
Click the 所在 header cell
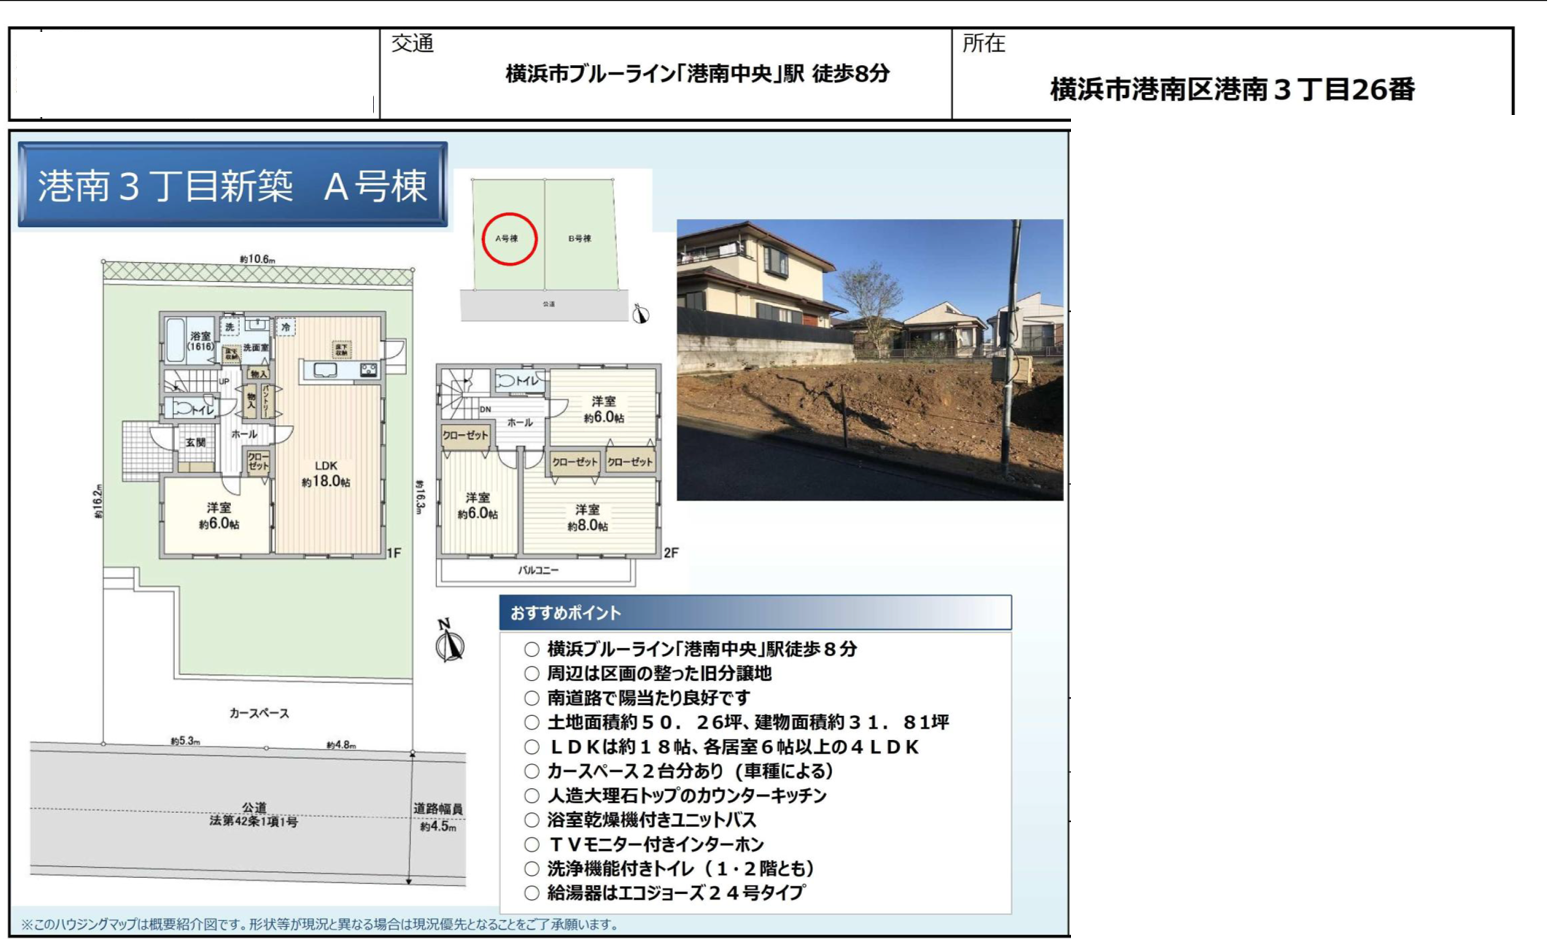(x=983, y=43)
